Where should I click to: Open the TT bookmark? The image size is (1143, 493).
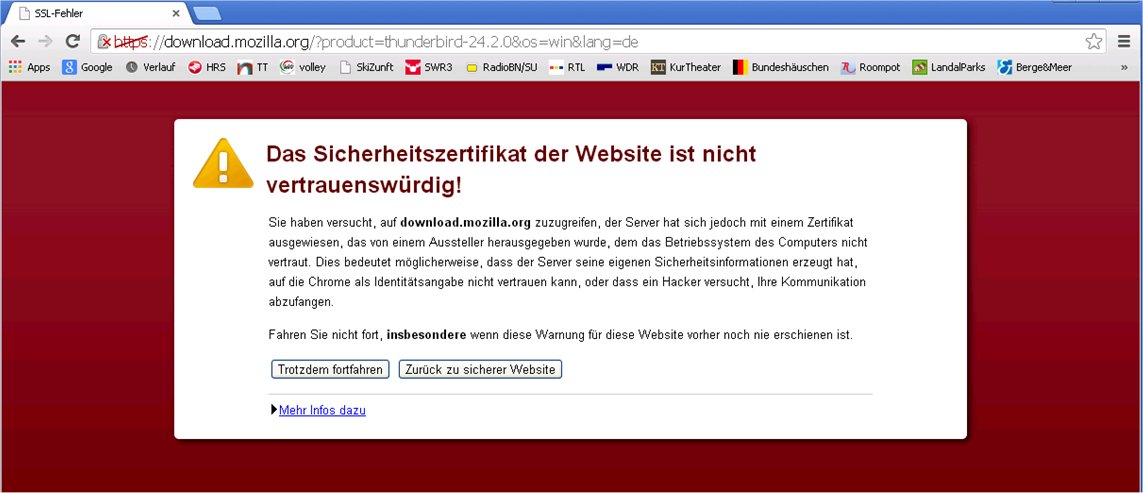click(x=253, y=67)
